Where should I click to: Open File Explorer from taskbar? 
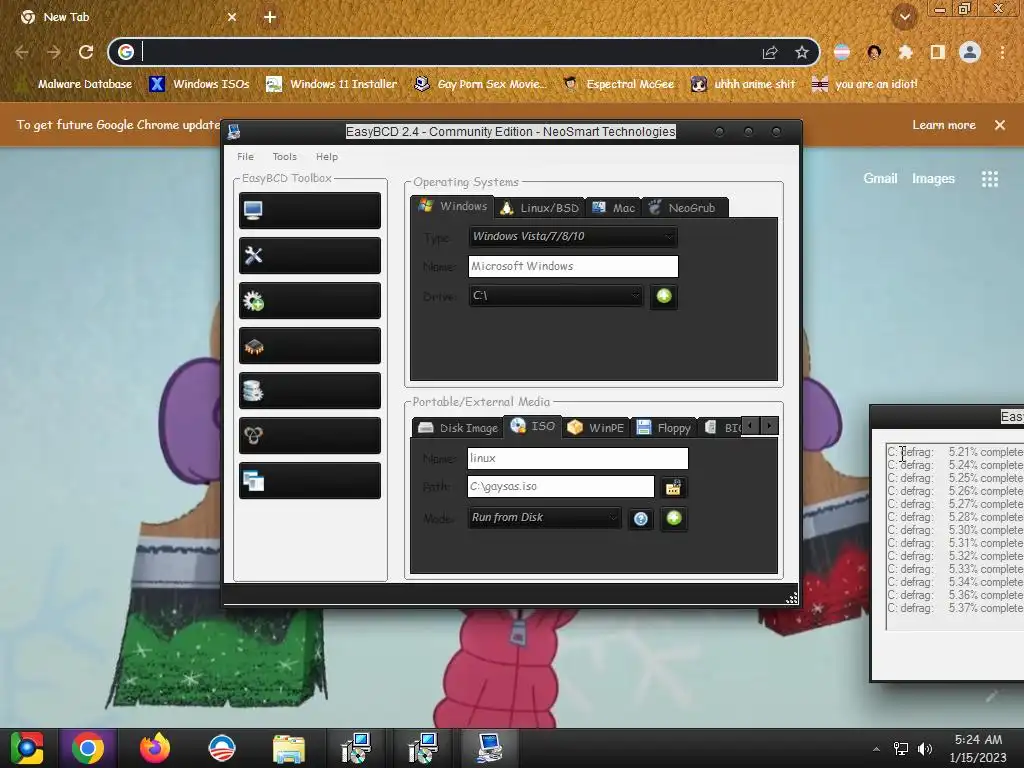289,748
